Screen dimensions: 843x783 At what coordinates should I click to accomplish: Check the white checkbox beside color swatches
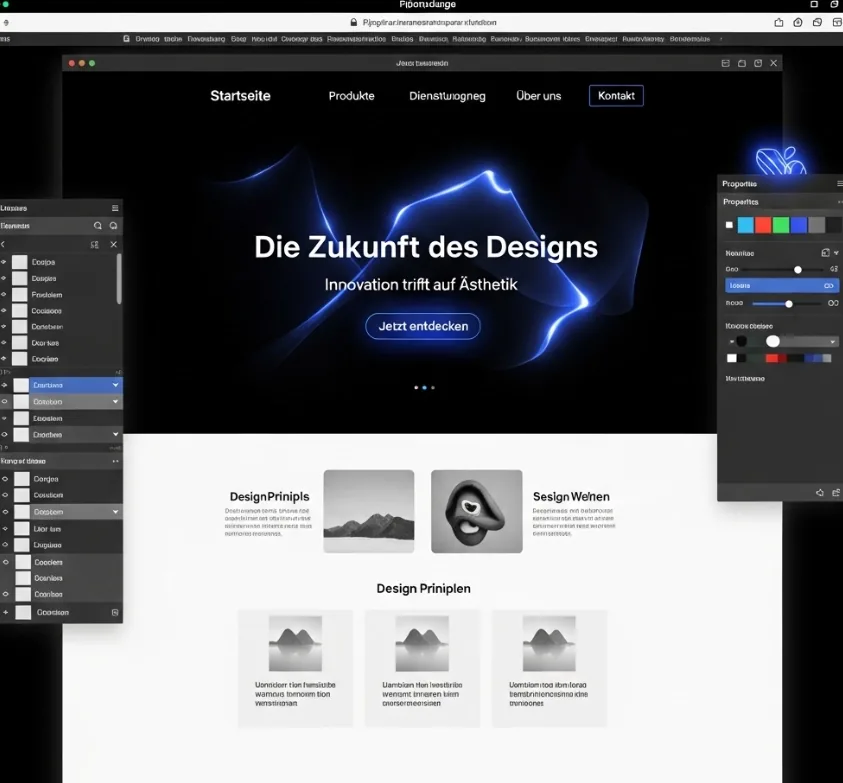coord(729,225)
